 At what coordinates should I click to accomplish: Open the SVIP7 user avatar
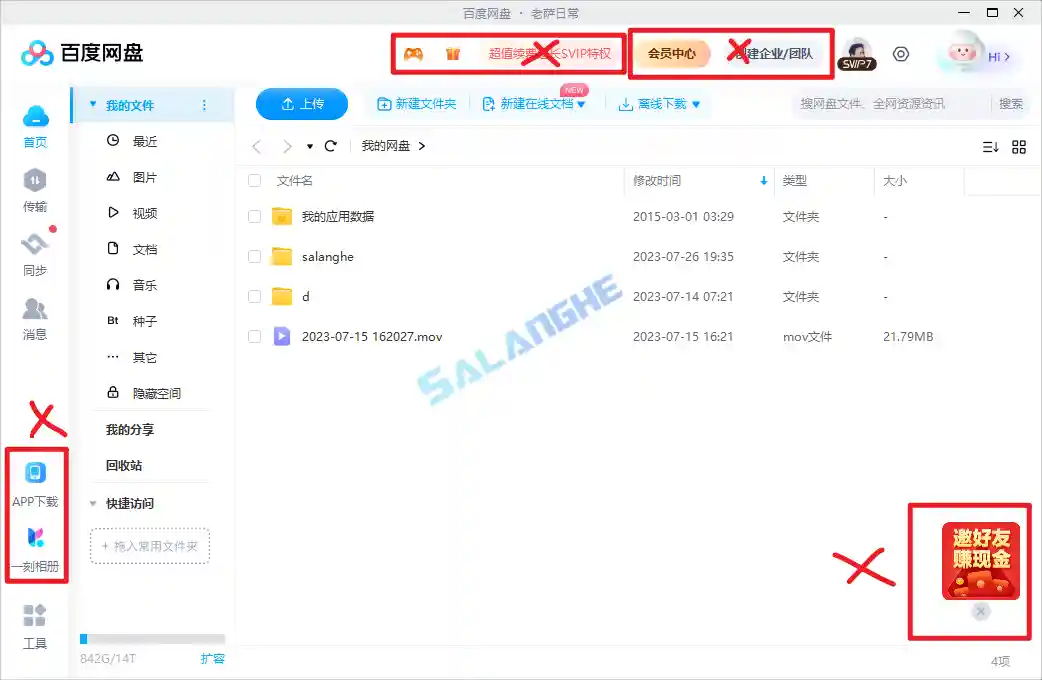coord(857,54)
